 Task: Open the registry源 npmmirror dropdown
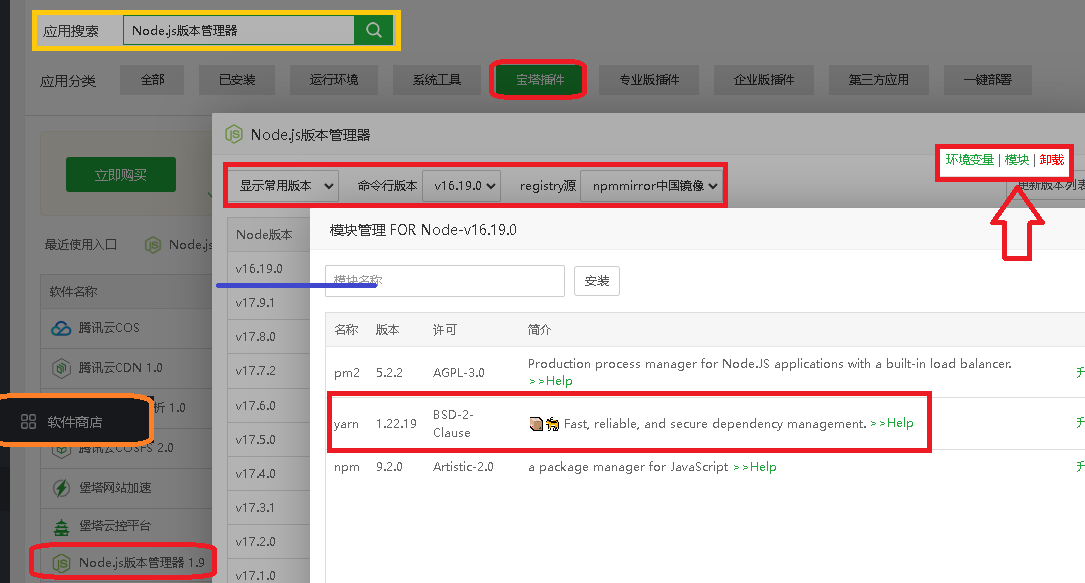[x=651, y=185]
